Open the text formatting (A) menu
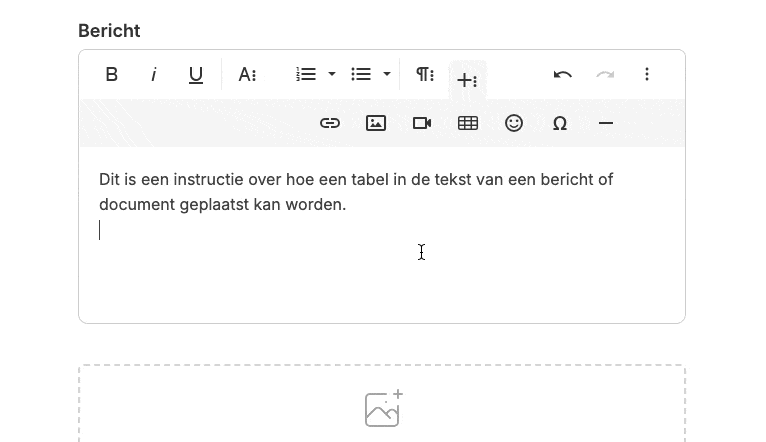The height and width of the screenshot is (442, 766). click(x=247, y=75)
